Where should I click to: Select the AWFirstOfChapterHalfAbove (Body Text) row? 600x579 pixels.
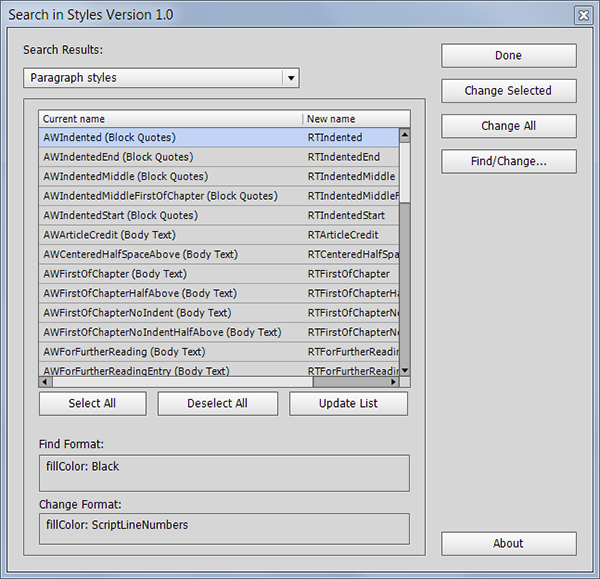pyautogui.click(x=219, y=294)
